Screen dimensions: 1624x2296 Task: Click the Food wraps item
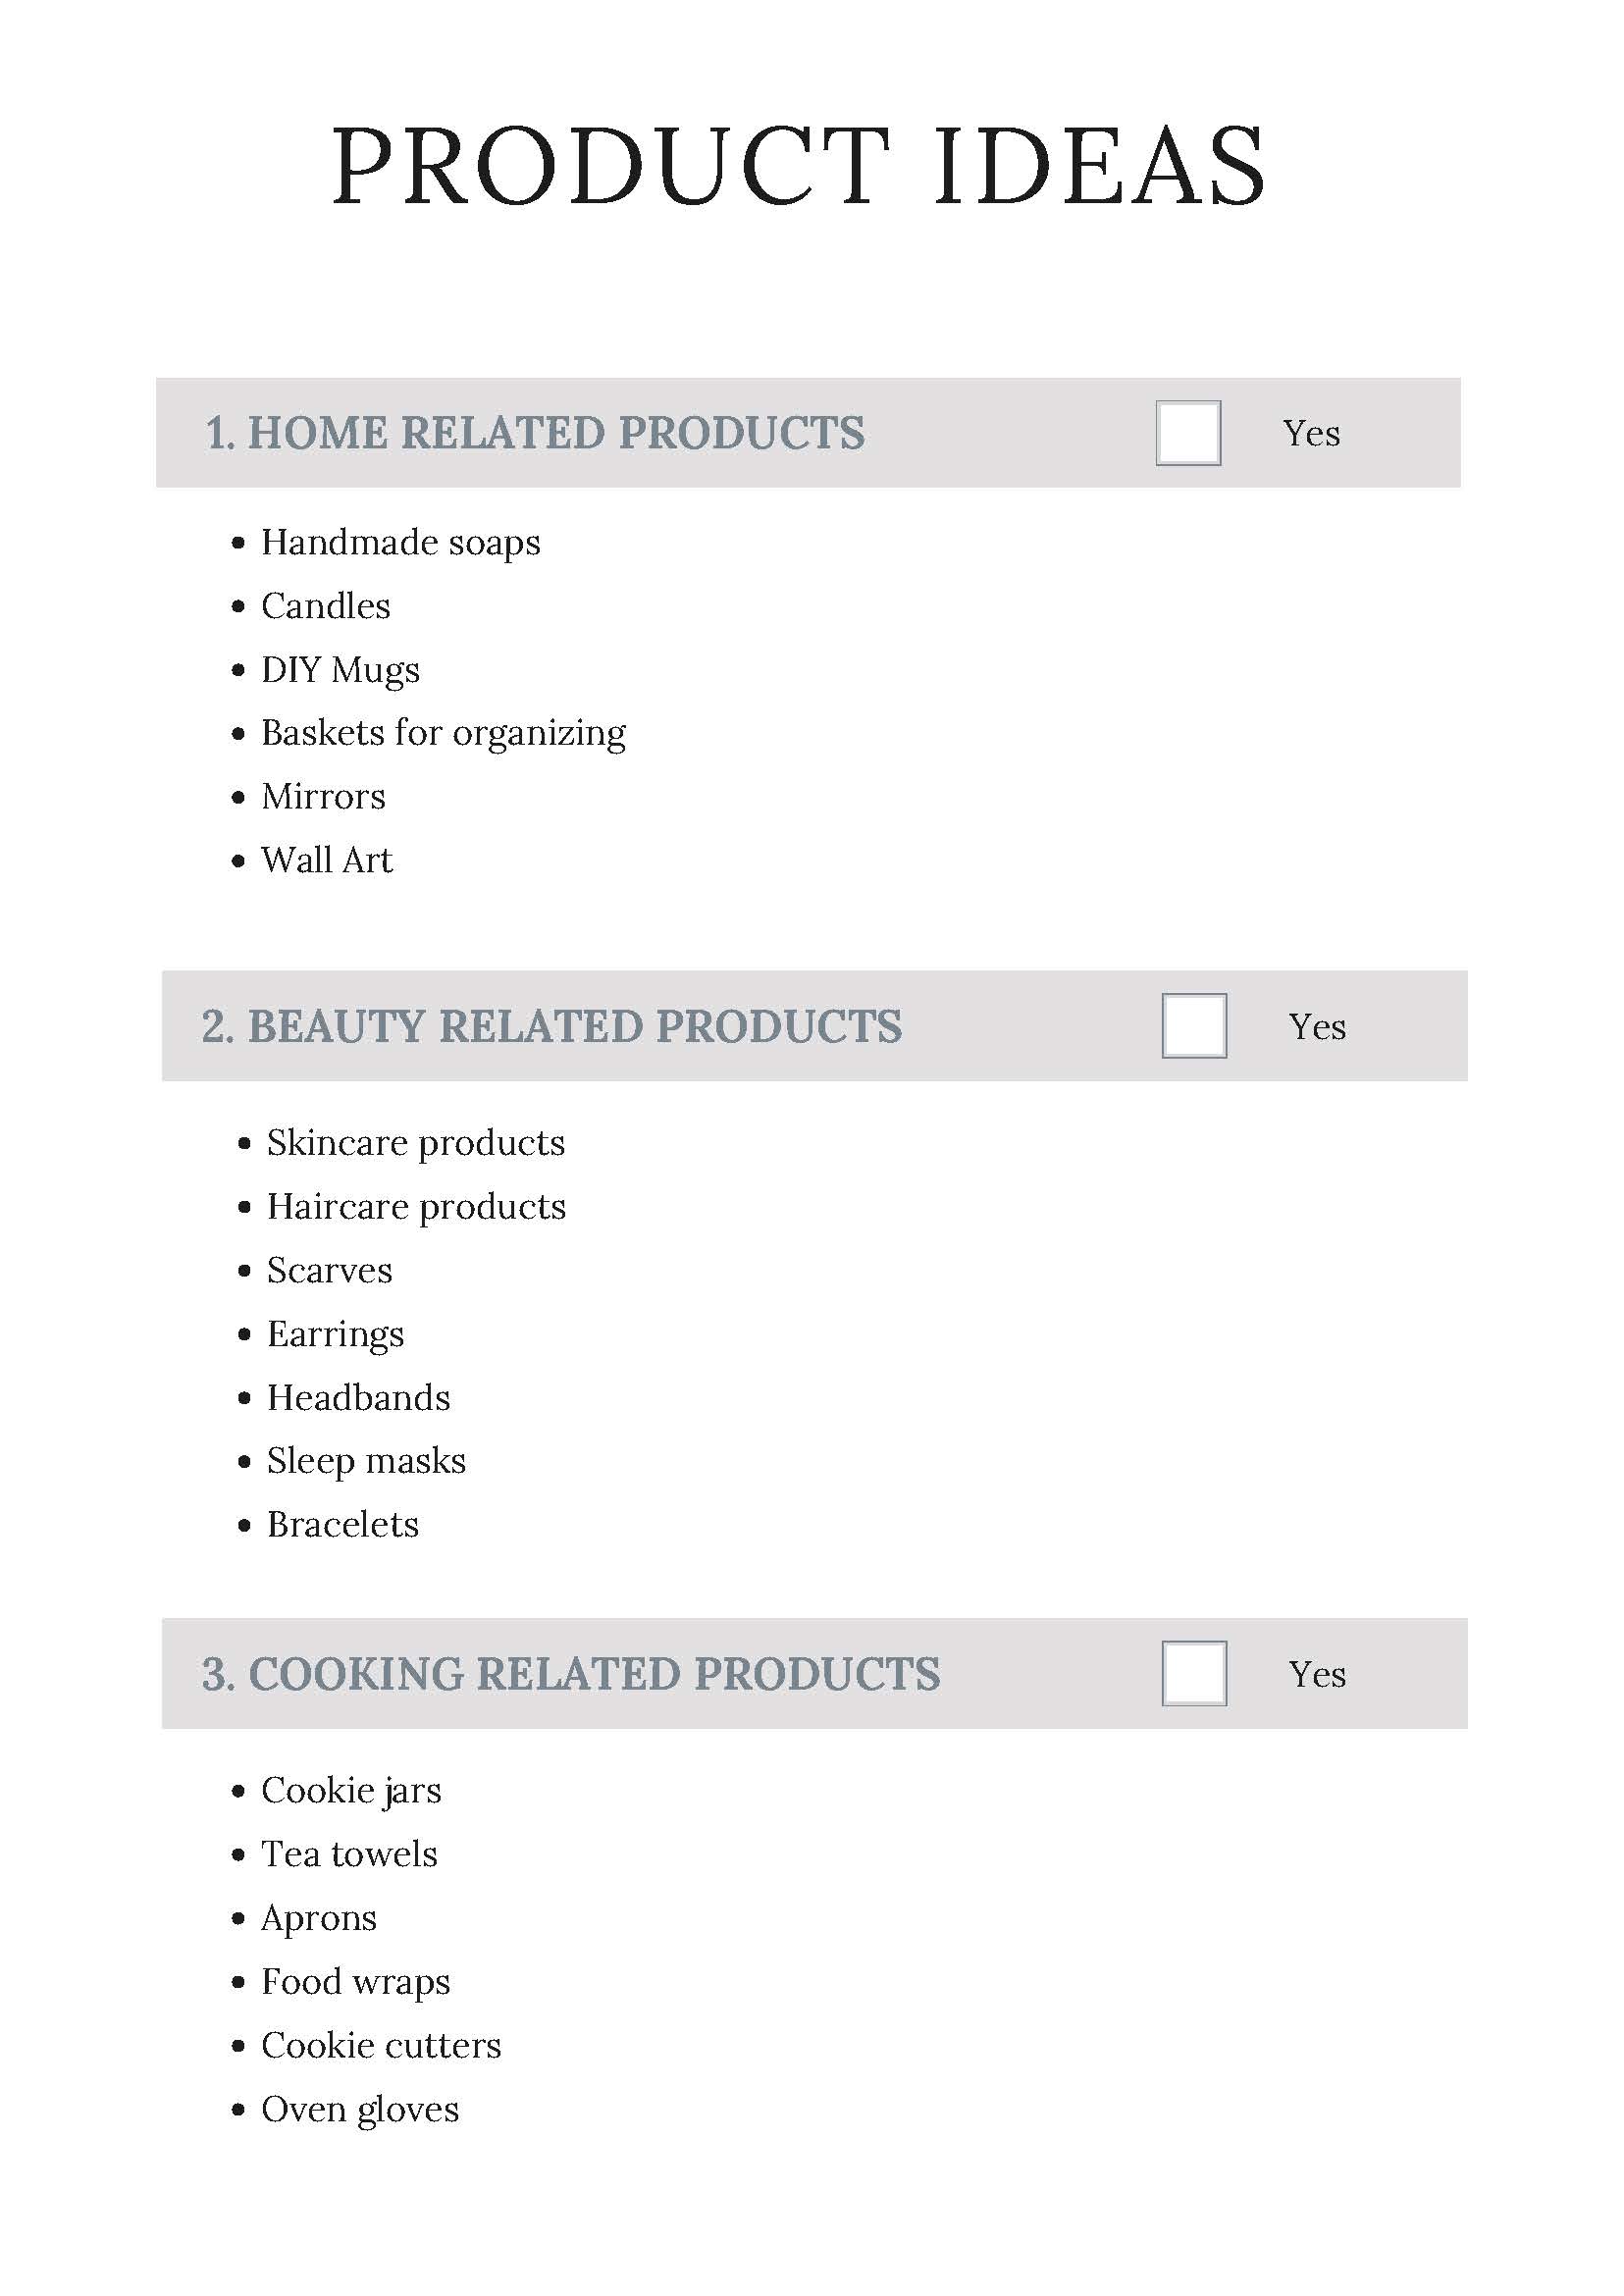click(x=356, y=1983)
